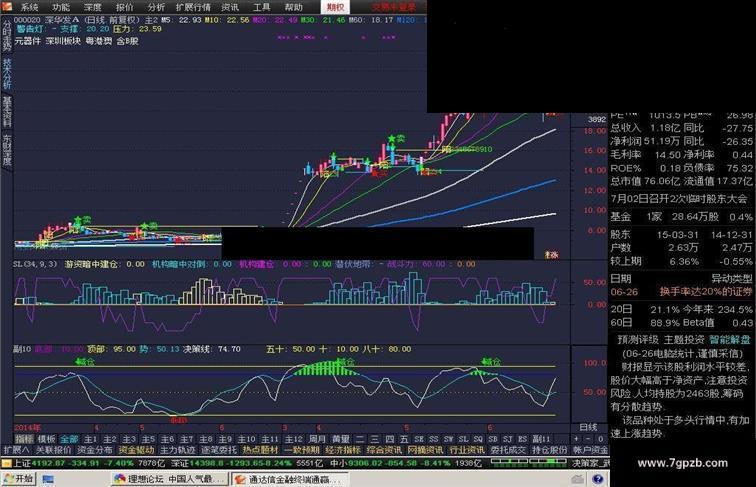Open the 热点题材 tab

pyautogui.click(x=260, y=450)
